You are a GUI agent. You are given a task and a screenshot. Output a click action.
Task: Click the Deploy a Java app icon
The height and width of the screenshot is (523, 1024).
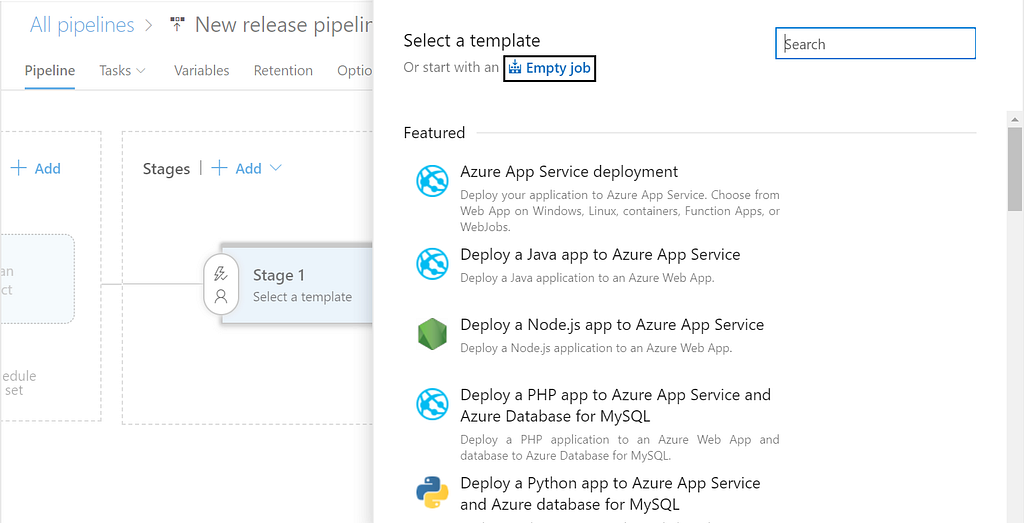432,263
